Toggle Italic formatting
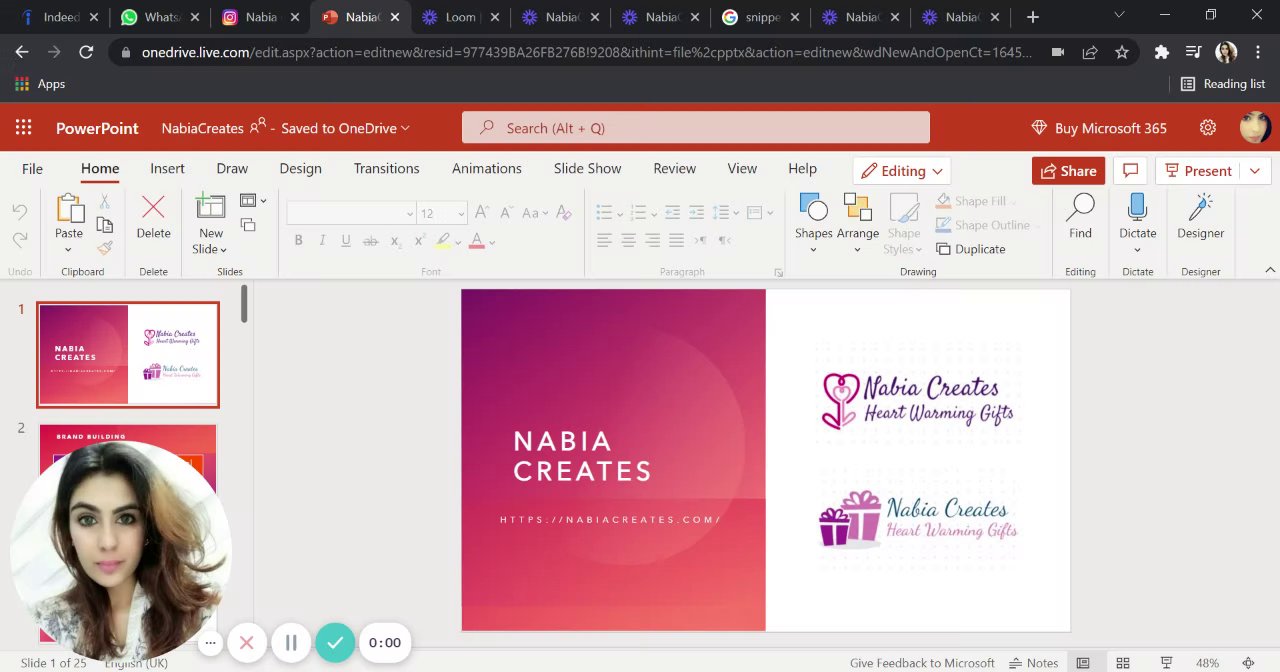The width and height of the screenshot is (1280, 672). (x=322, y=241)
